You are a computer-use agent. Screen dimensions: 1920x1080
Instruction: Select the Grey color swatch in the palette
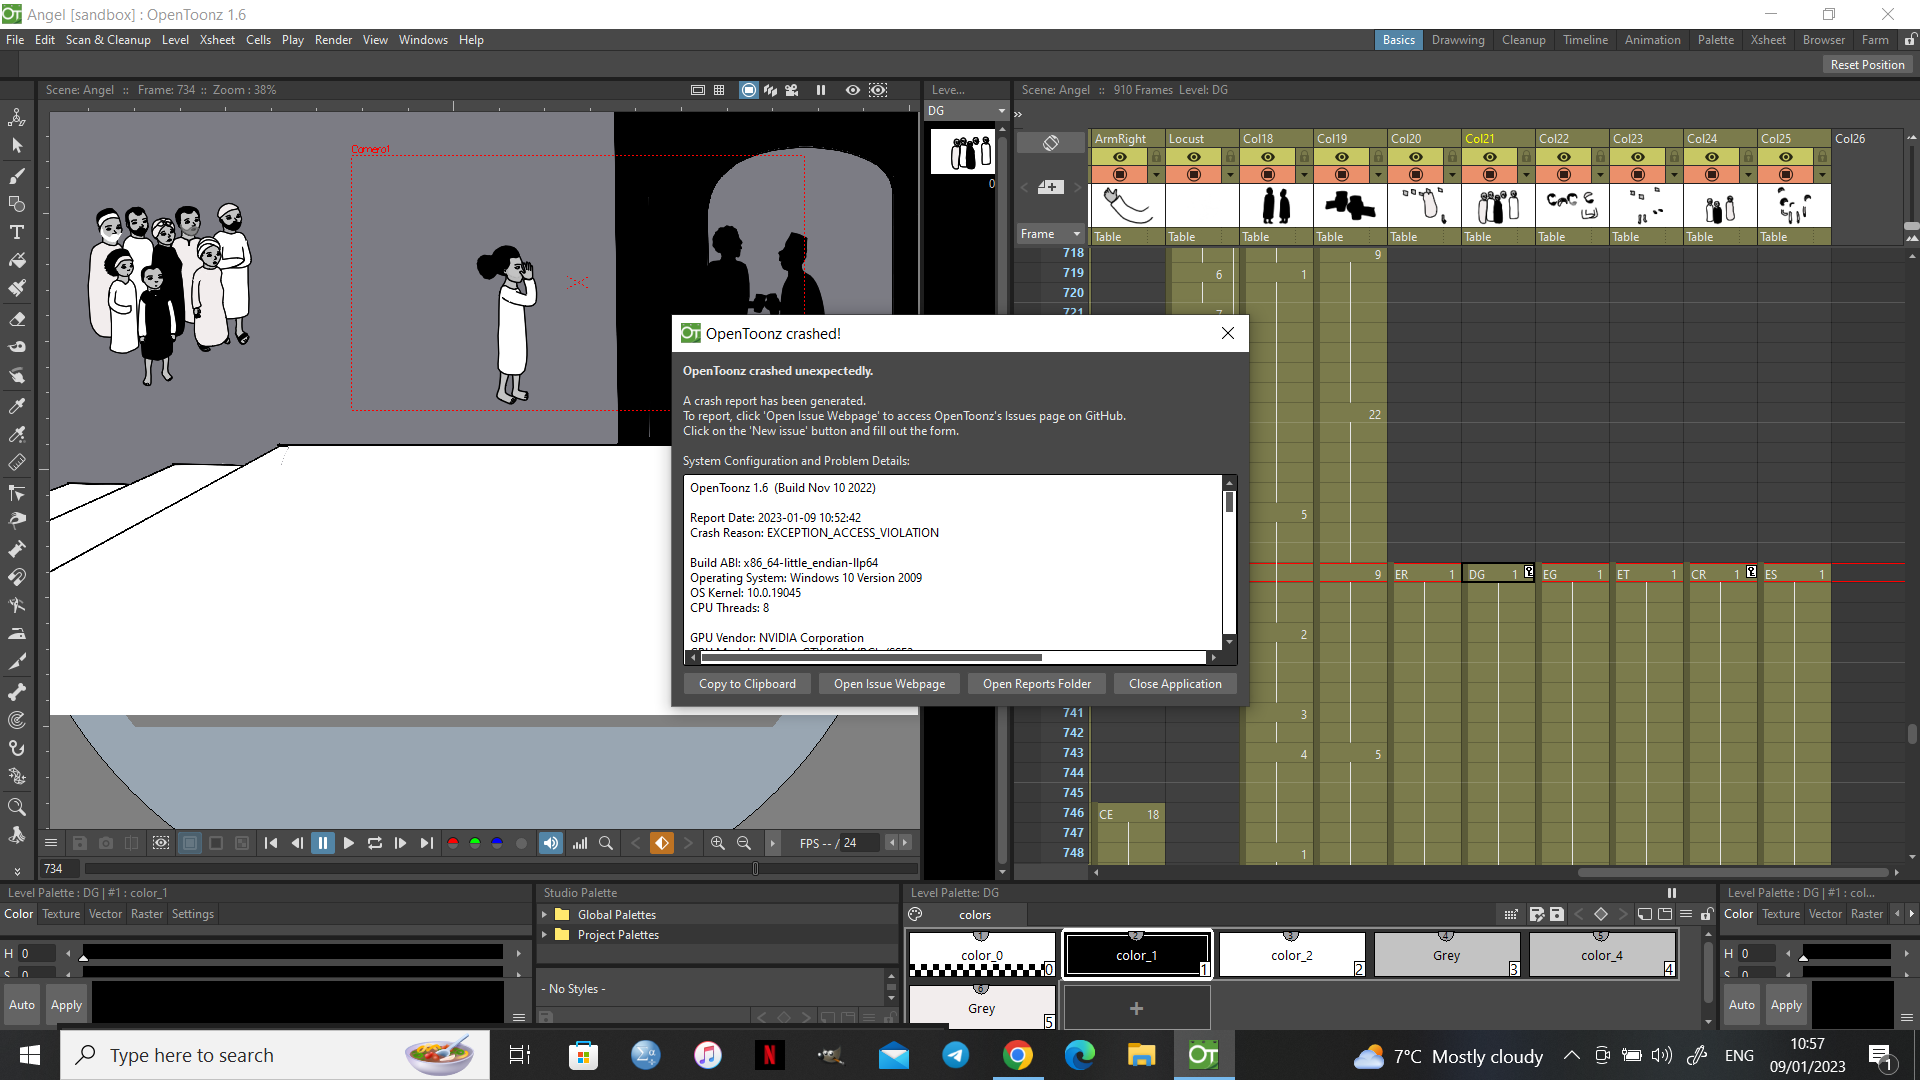1447,954
